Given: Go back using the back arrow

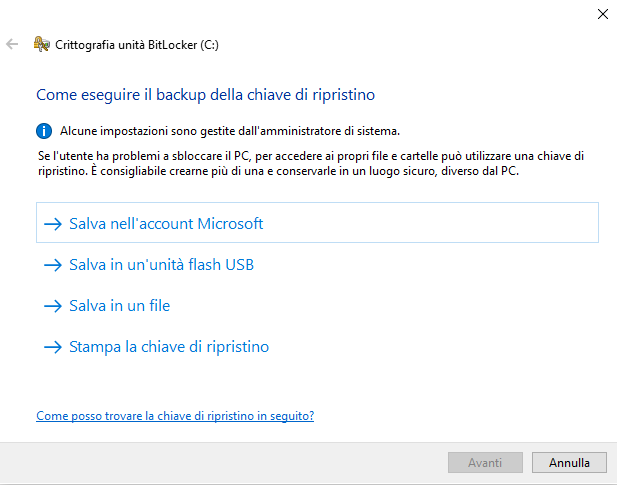Looking at the screenshot, I should click(x=12, y=44).
